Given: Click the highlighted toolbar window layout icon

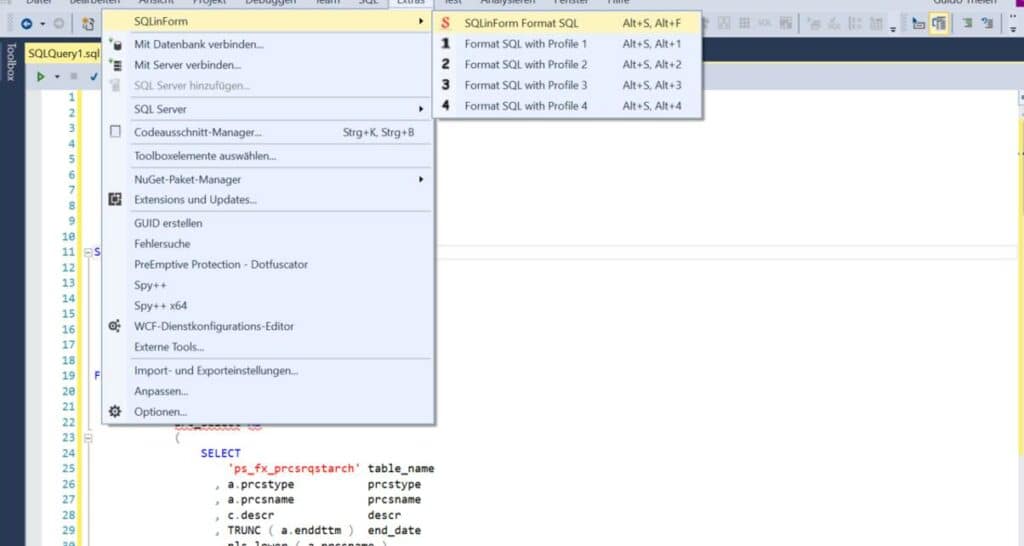Looking at the screenshot, I should 938,24.
